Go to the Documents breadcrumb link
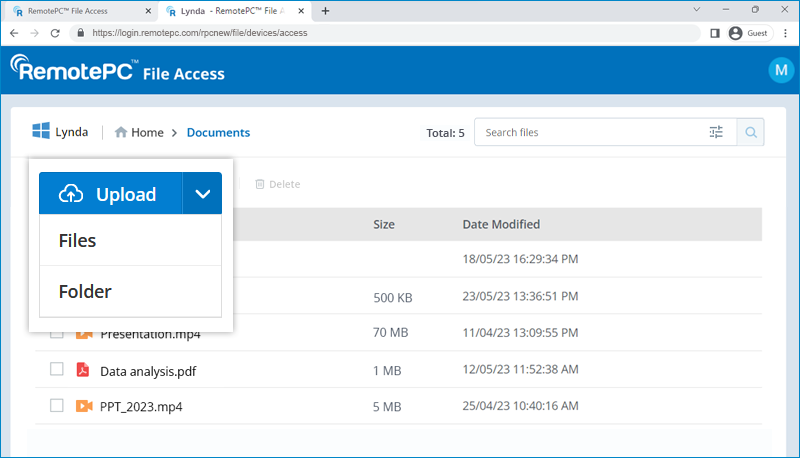 (218, 132)
